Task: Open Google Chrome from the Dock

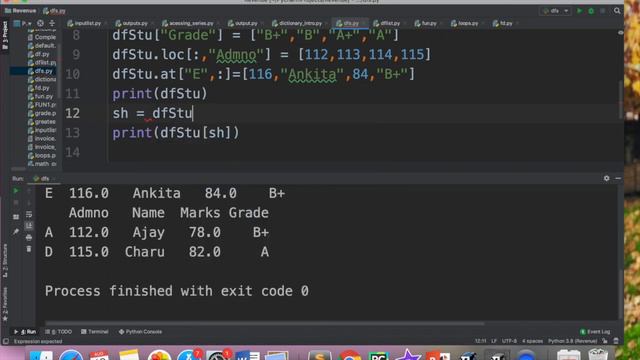Action: [349, 355]
